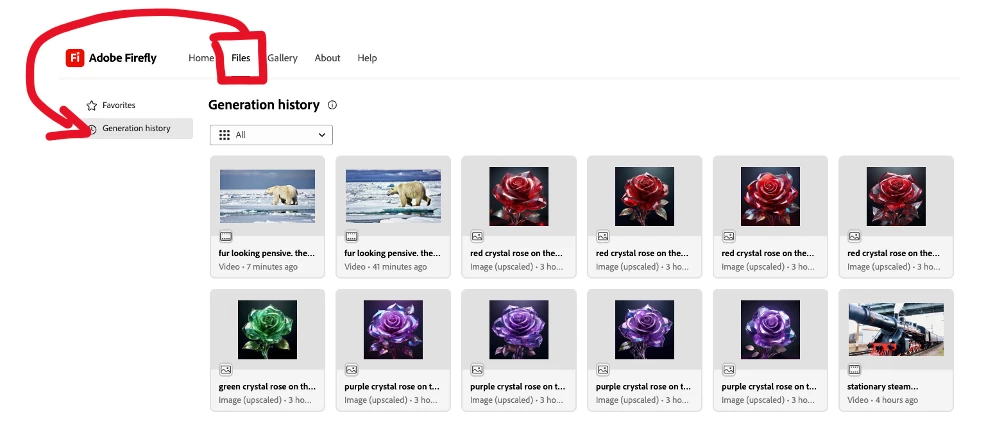Open the Files tab
The width and height of the screenshot is (998, 434).
click(241, 58)
